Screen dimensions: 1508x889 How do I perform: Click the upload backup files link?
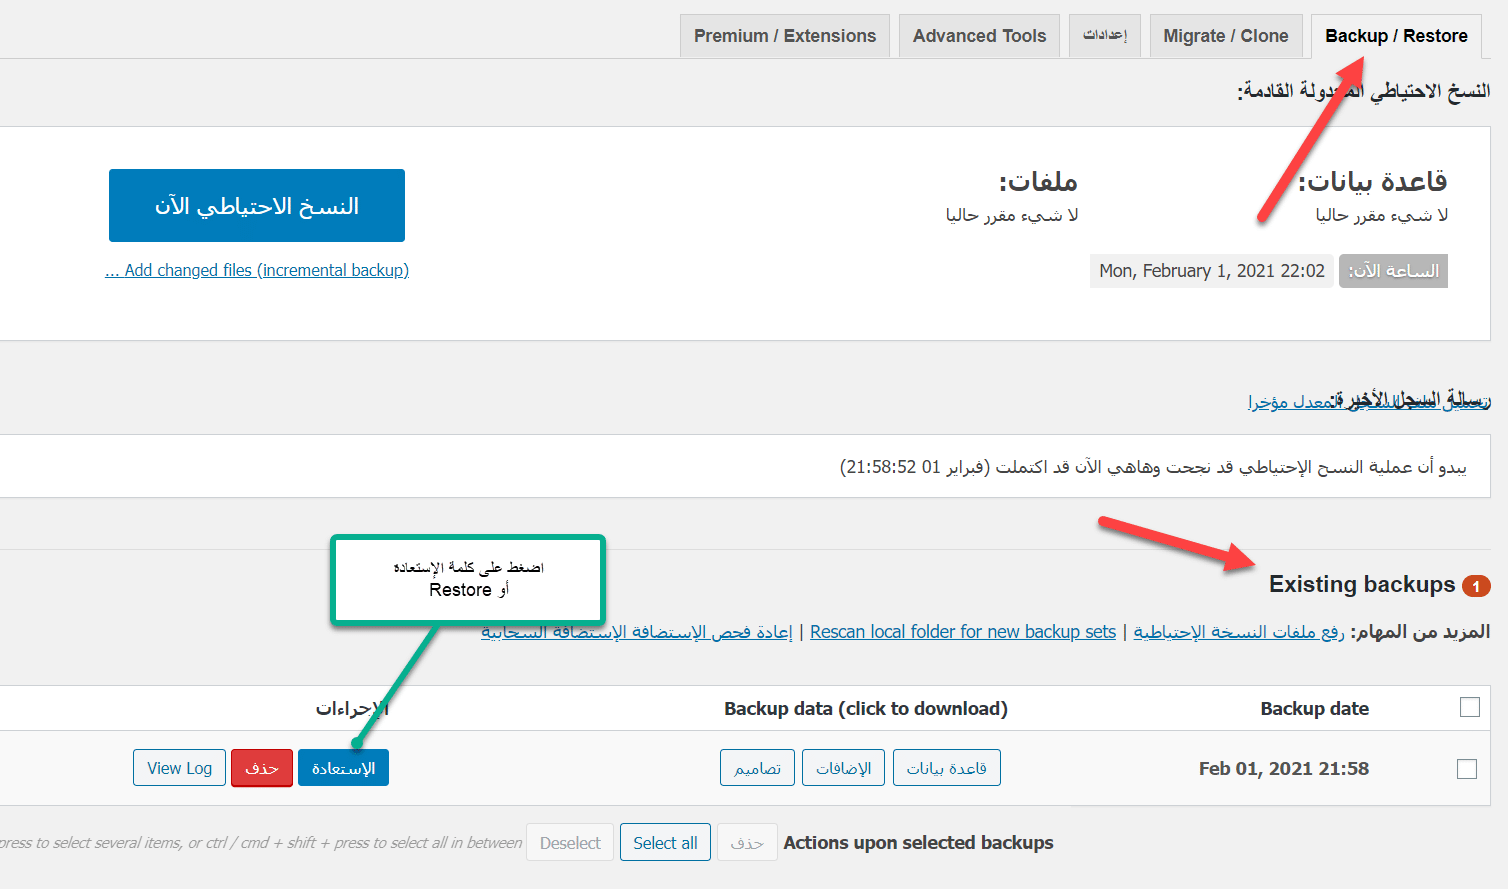coord(1238,632)
